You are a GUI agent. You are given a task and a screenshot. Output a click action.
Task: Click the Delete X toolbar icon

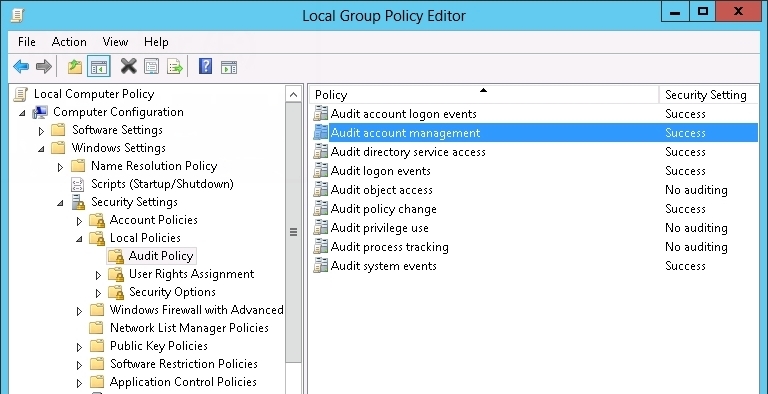tap(128, 66)
